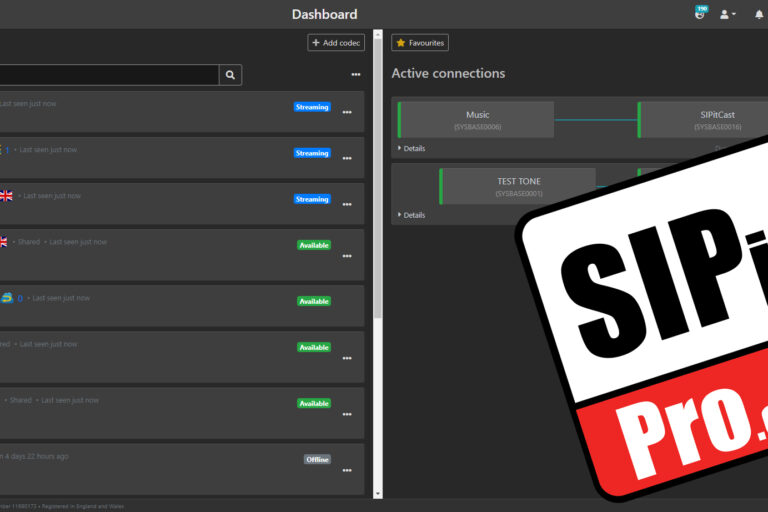
Task: Open three-dot menu of first Available codec
Action: tap(347, 256)
